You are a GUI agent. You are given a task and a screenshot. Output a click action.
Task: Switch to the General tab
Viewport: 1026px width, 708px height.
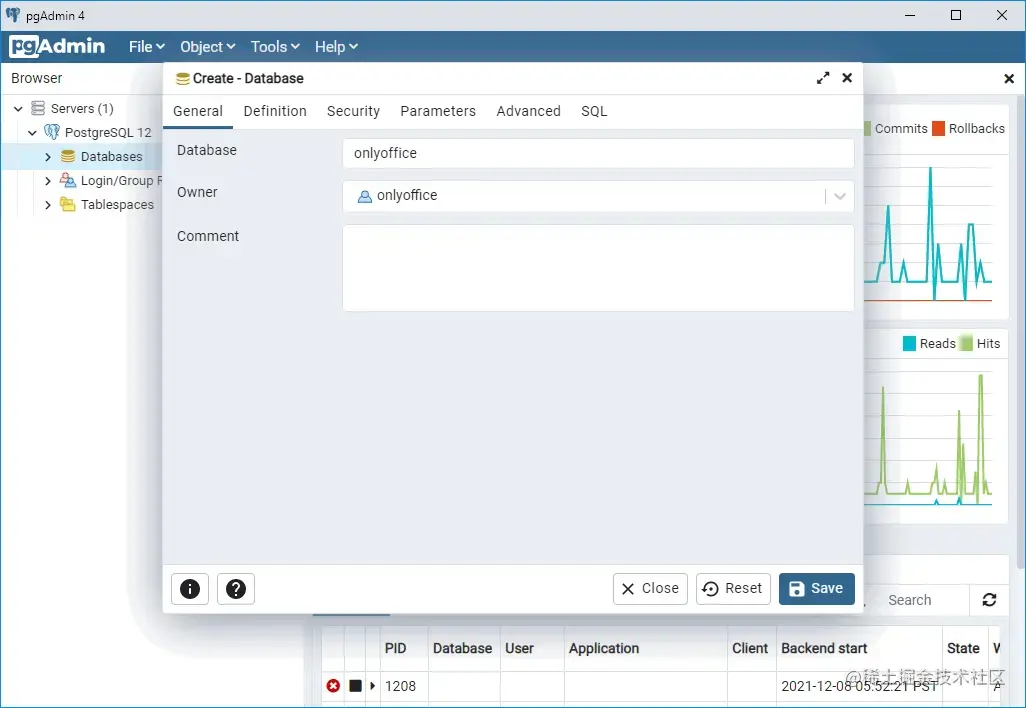click(198, 111)
